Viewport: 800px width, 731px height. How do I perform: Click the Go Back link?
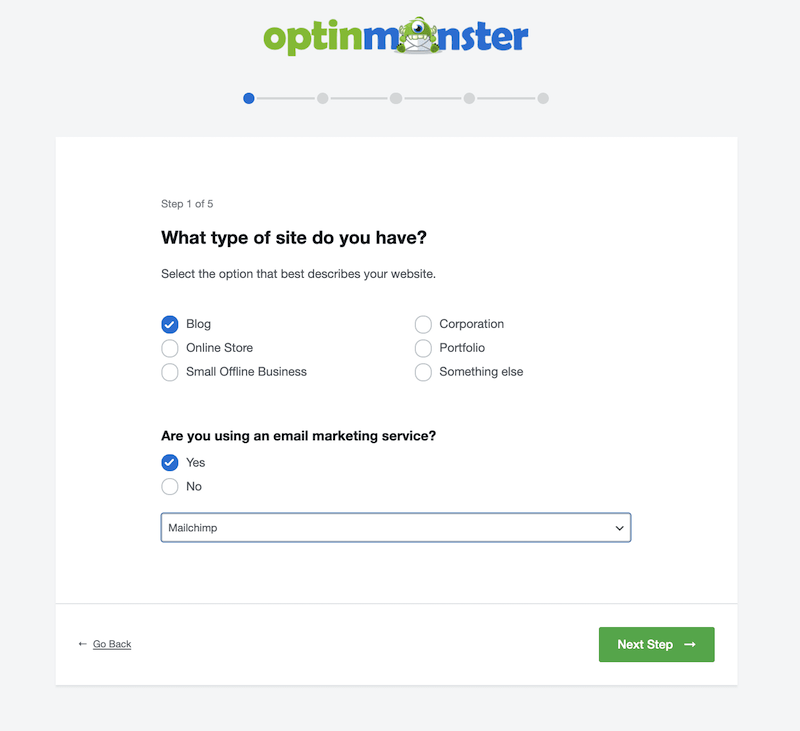point(110,644)
